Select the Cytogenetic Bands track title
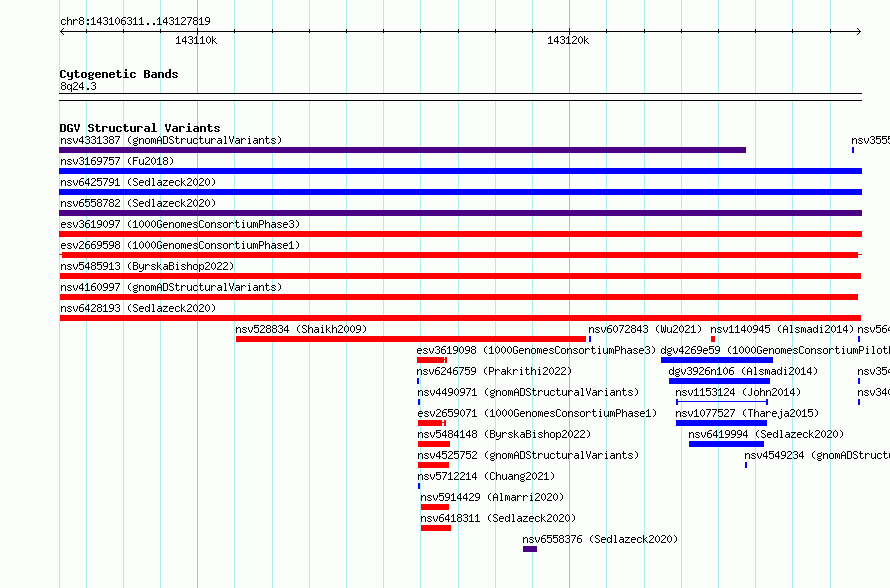 (x=119, y=74)
